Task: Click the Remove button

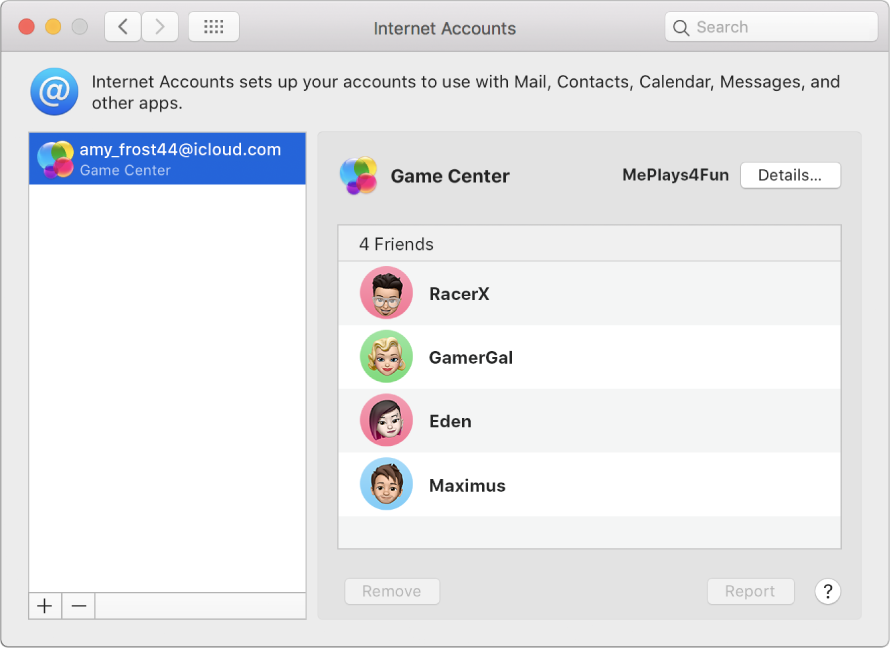Action: (392, 591)
